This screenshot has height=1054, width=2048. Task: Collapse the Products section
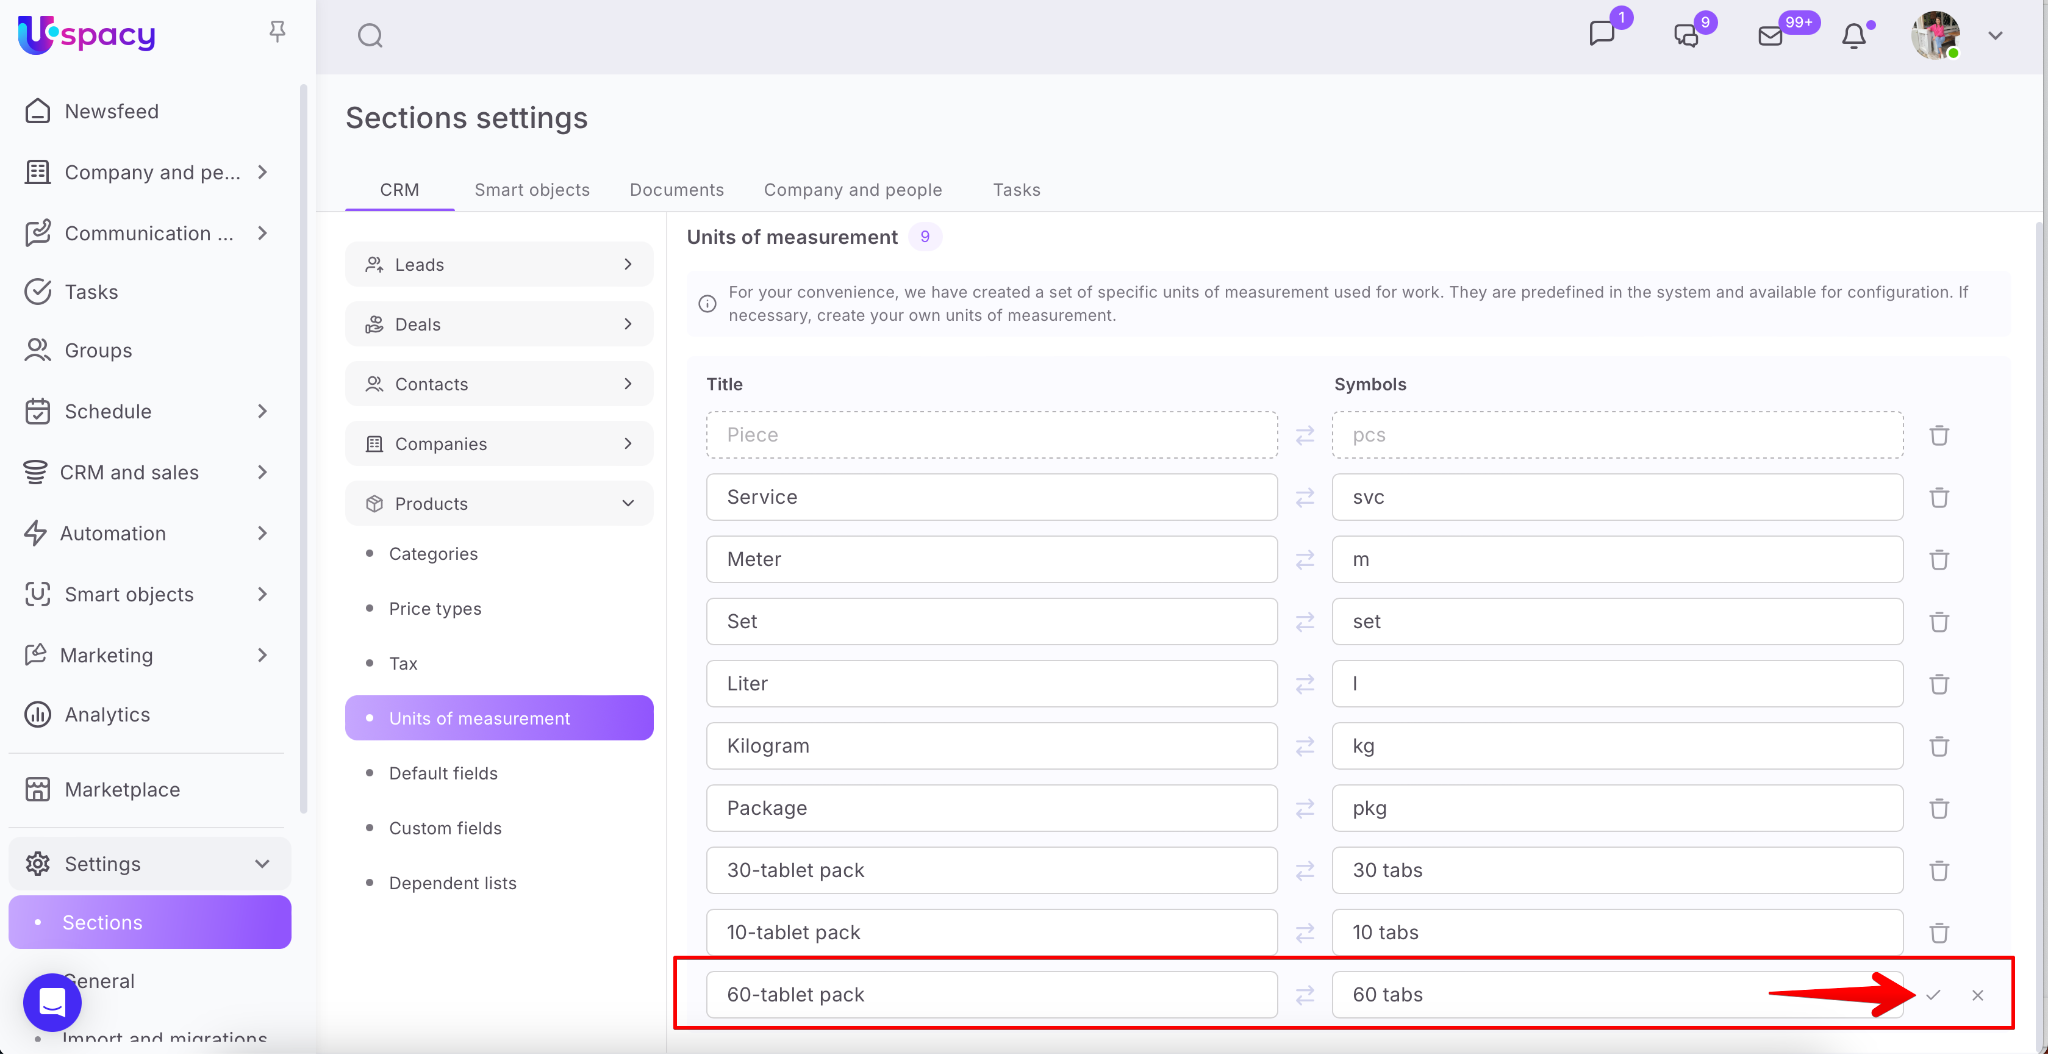point(628,504)
